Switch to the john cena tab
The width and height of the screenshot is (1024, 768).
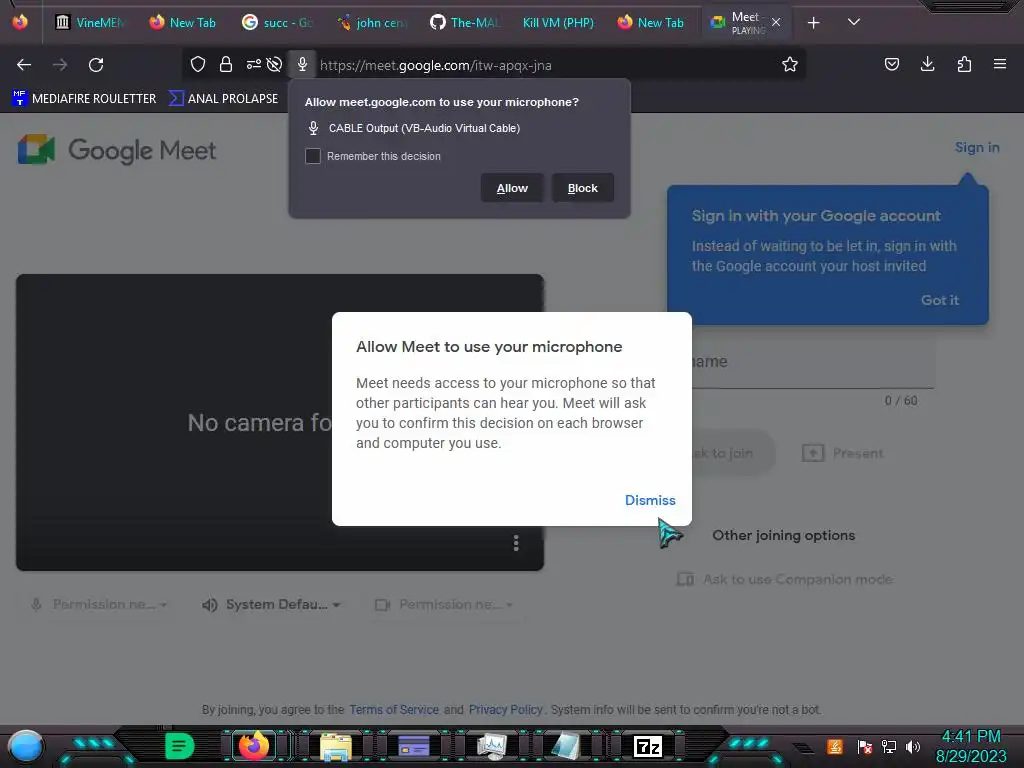coord(372,22)
